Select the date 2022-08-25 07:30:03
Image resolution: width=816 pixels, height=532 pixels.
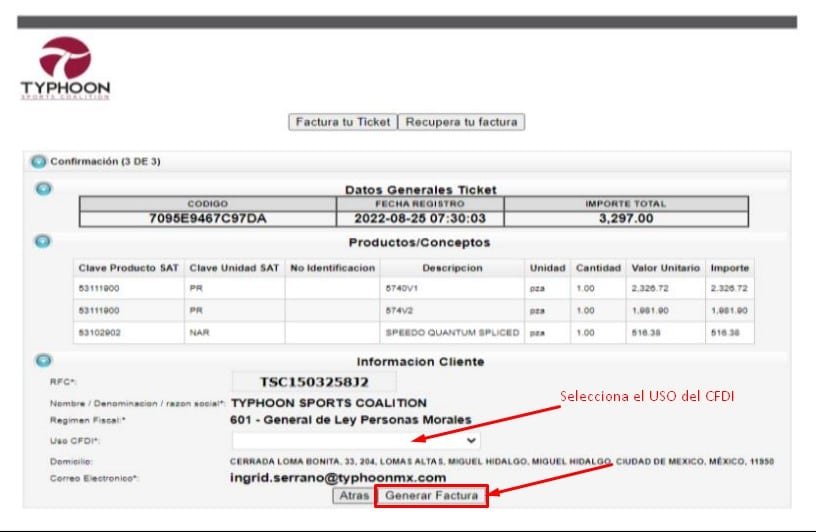tap(420, 219)
